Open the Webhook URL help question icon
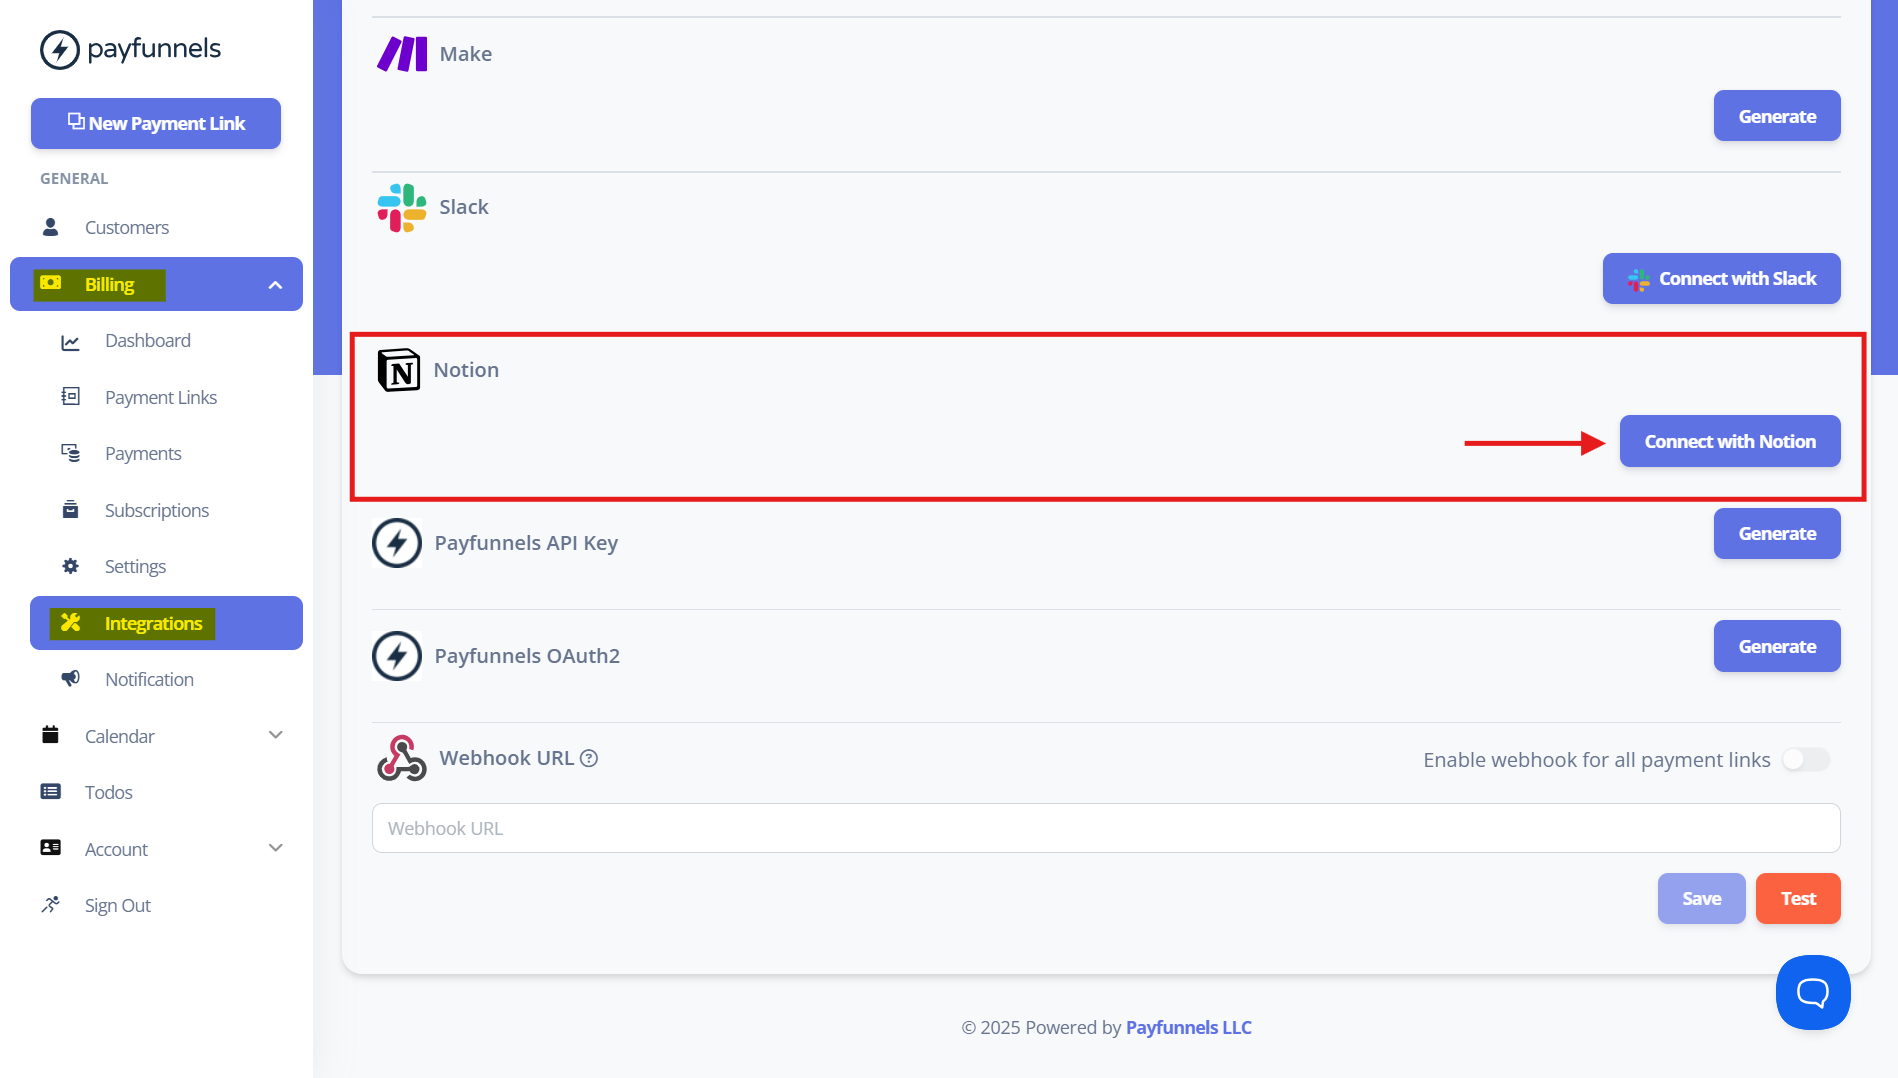 (x=589, y=758)
